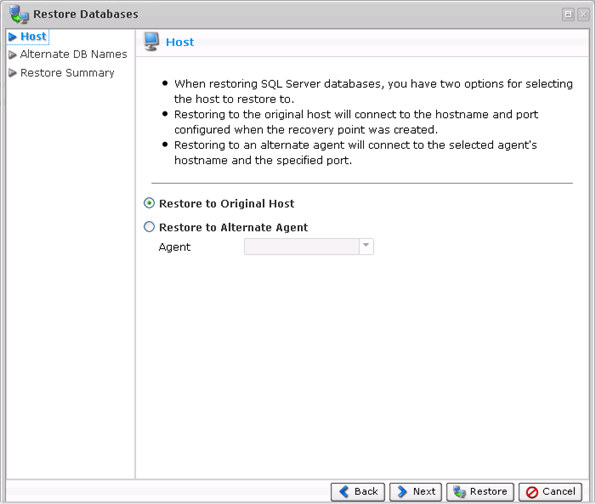Go to the Host step in sidebar
This screenshot has height=504, width=595.
click(x=33, y=36)
